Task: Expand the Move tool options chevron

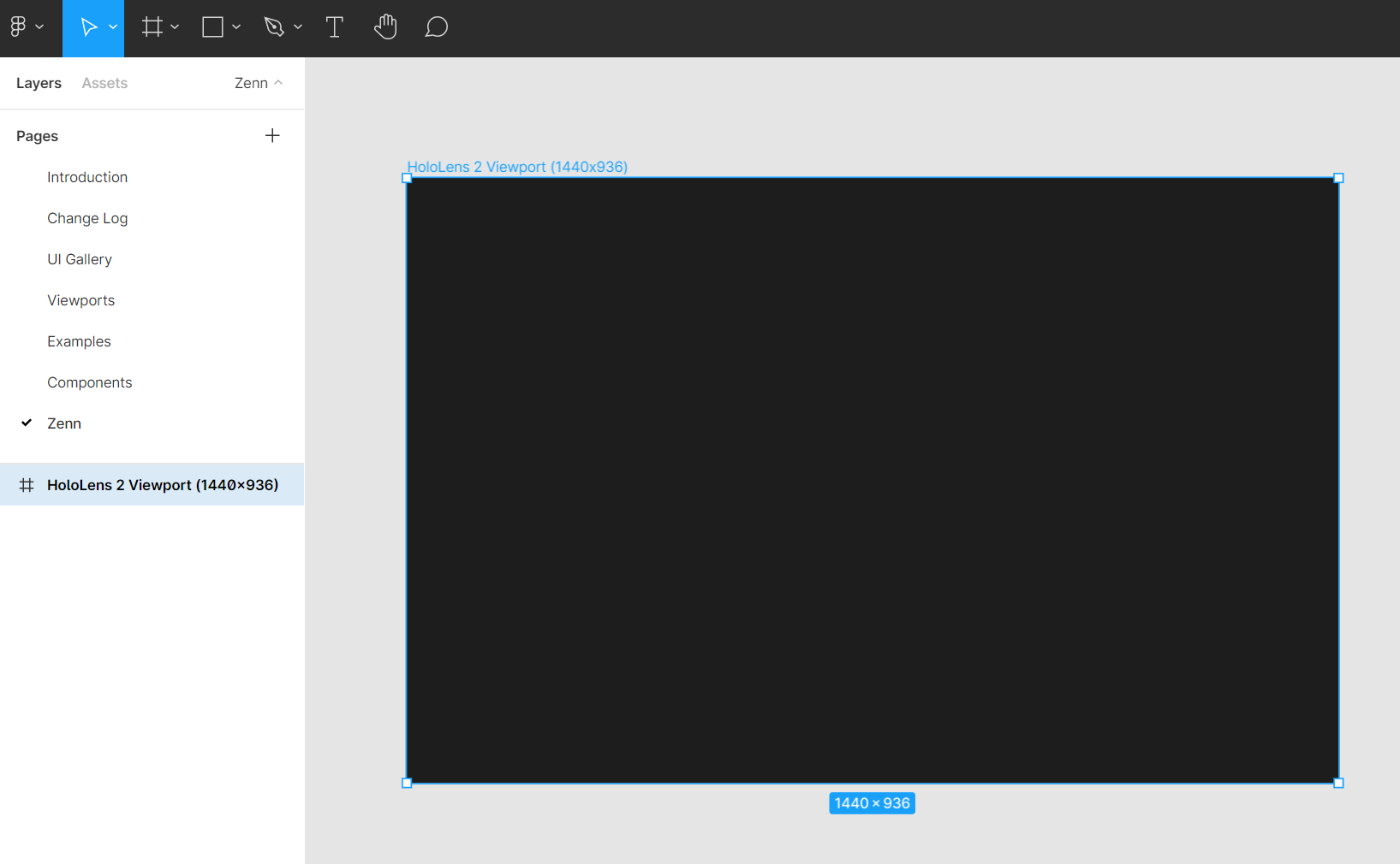Action: coord(113,27)
